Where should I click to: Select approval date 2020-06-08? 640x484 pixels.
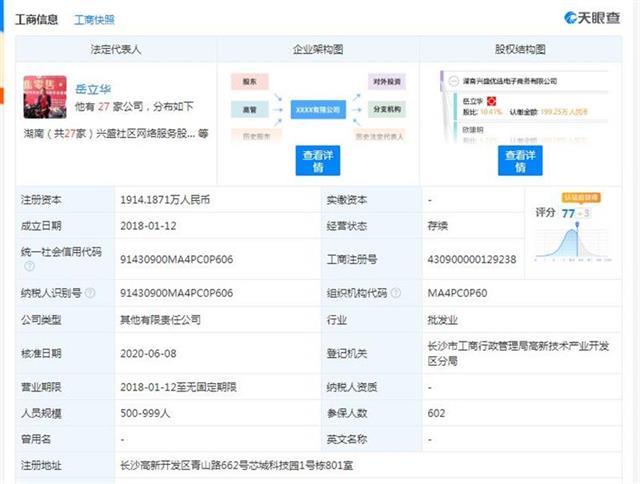[x=148, y=353]
